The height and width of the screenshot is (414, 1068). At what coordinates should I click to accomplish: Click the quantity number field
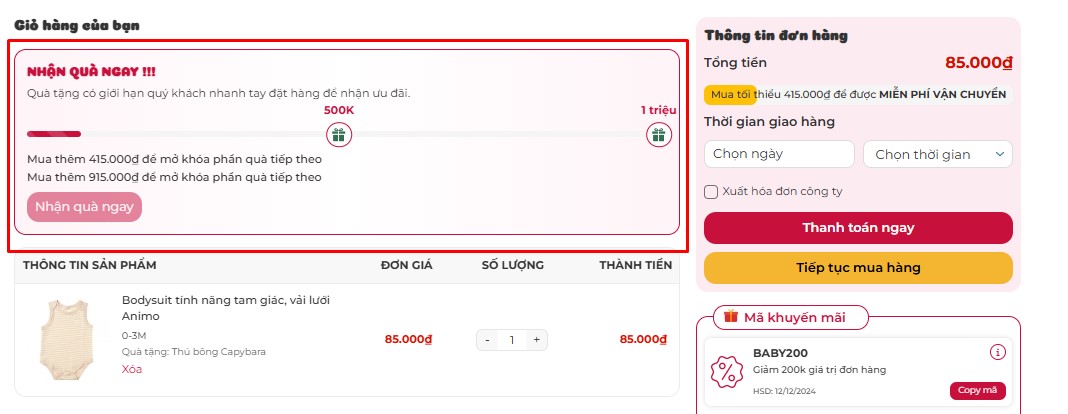click(512, 340)
